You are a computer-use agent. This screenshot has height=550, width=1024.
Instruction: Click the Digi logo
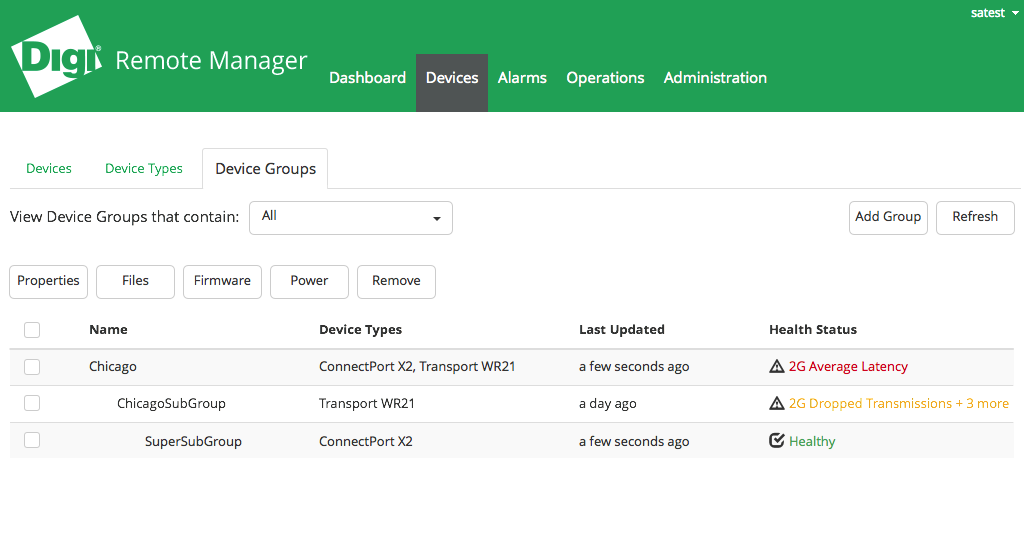(x=57, y=57)
